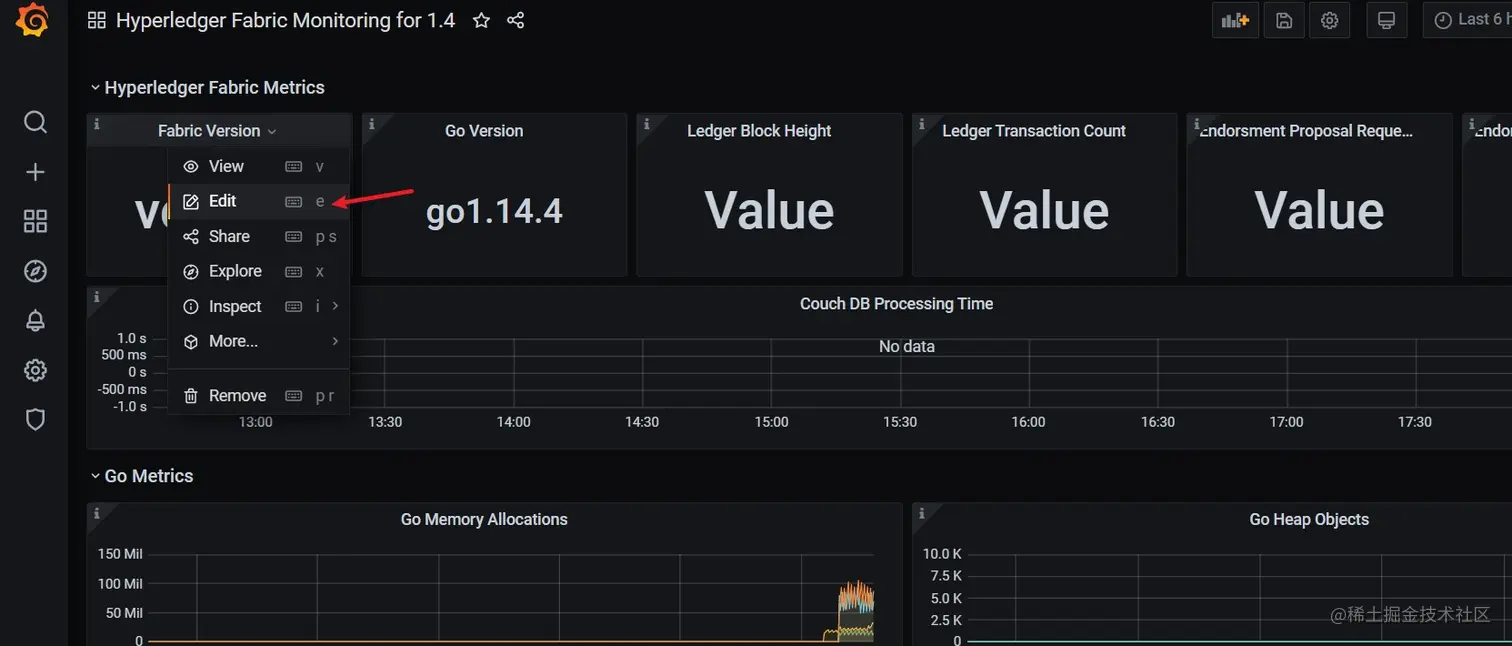Click info icon on Endorsment Proposal Reque... panel
1512x646 pixels.
tap(1197, 124)
